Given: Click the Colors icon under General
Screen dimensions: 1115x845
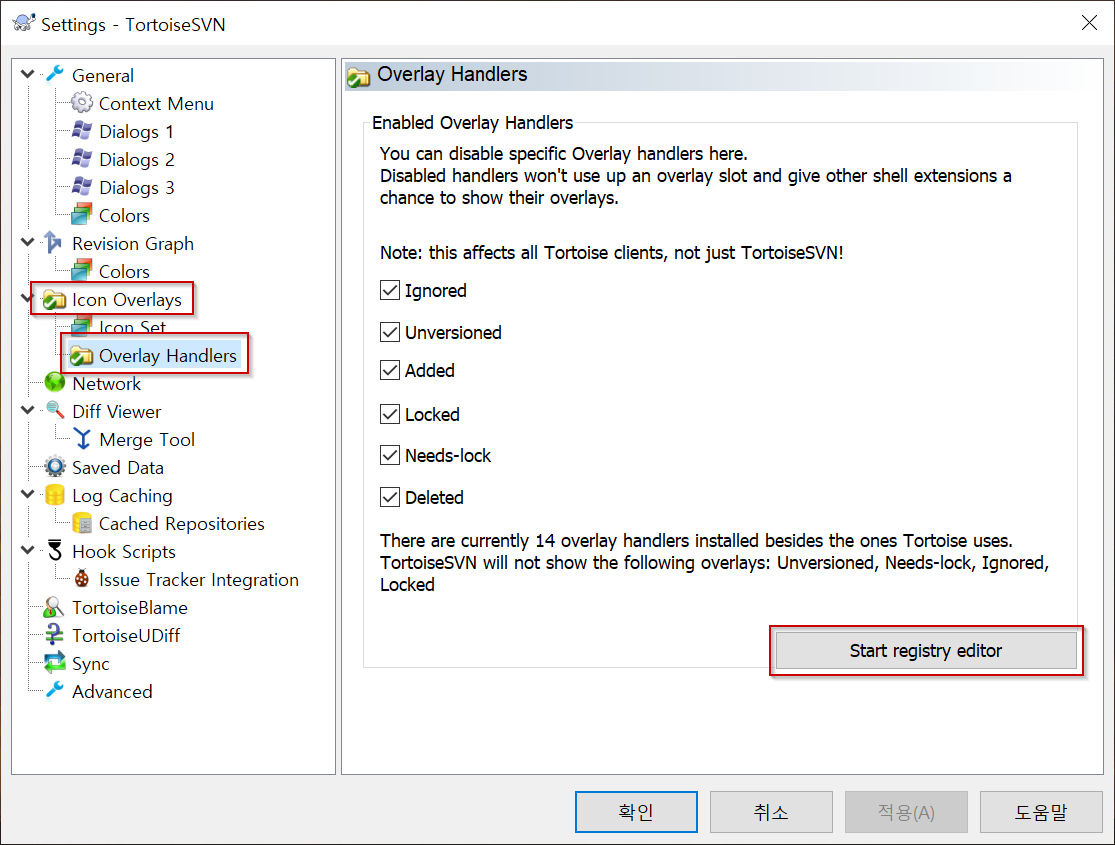Looking at the screenshot, I should (x=82, y=214).
